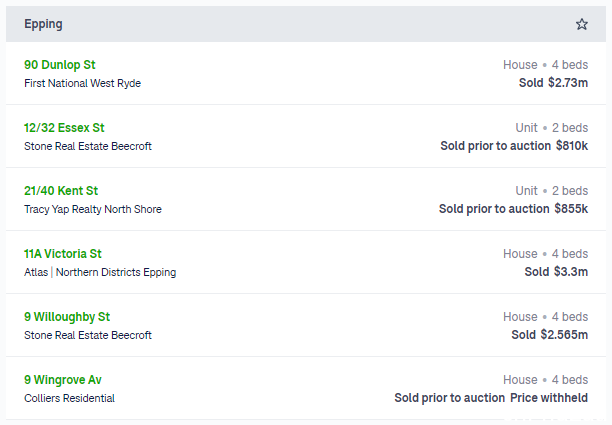612x425 pixels.
Task: Open the 12/32 Essex St listing
Action: click(64, 128)
